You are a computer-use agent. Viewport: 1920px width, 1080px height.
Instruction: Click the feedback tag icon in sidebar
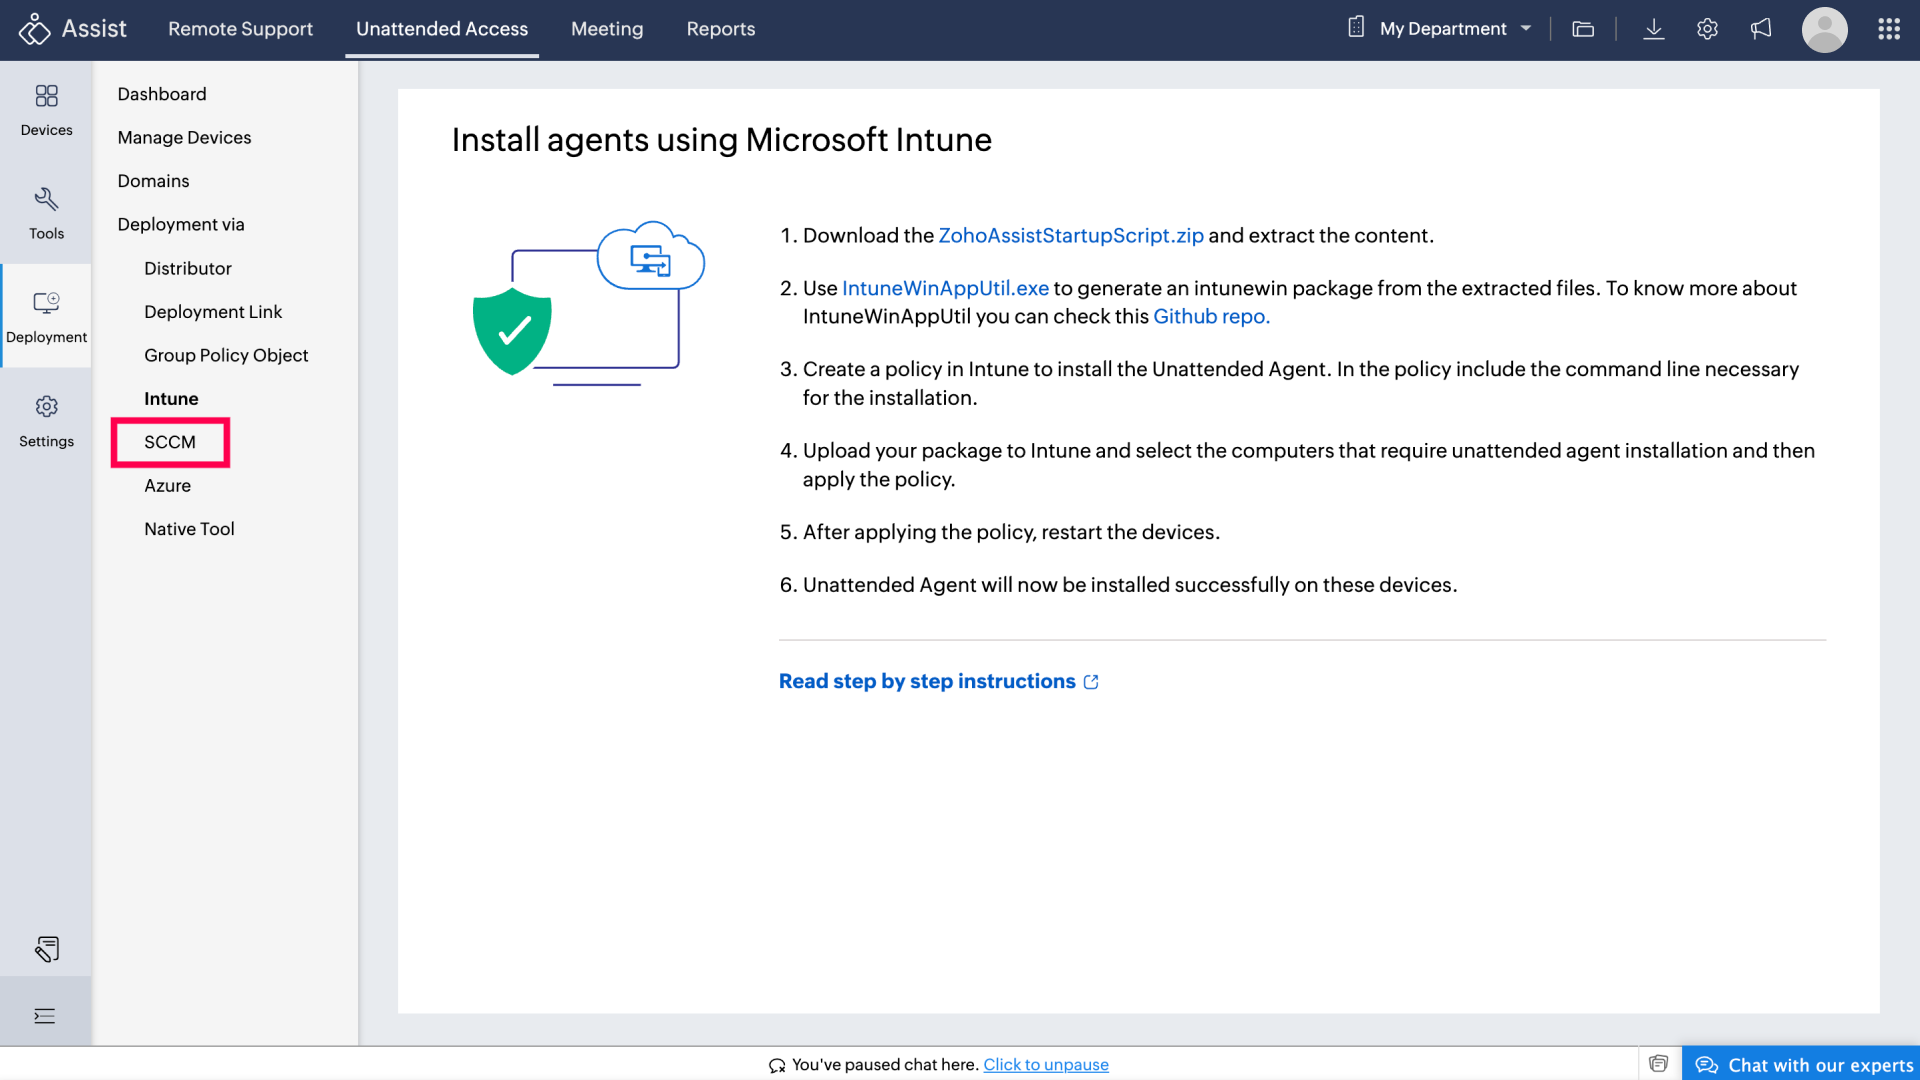point(46,949)
